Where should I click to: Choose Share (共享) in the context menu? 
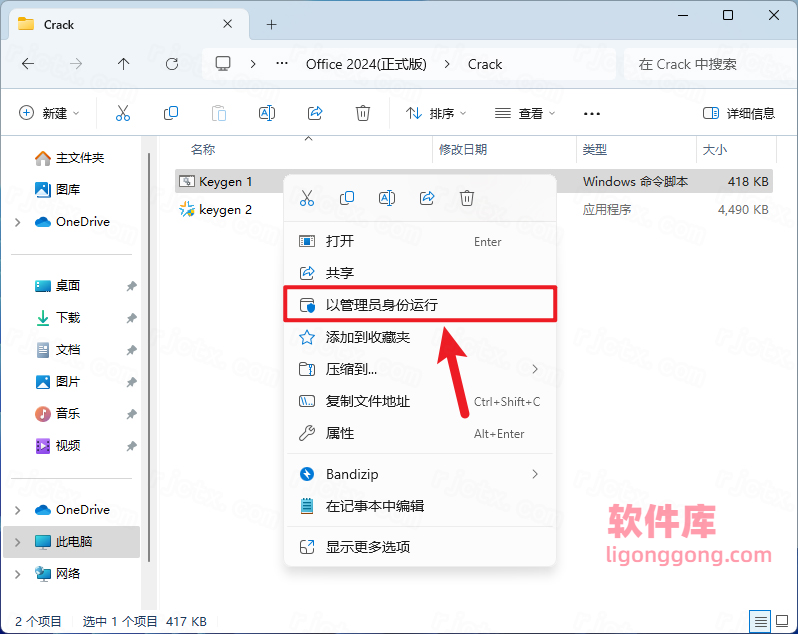click(x=420, y=273)
